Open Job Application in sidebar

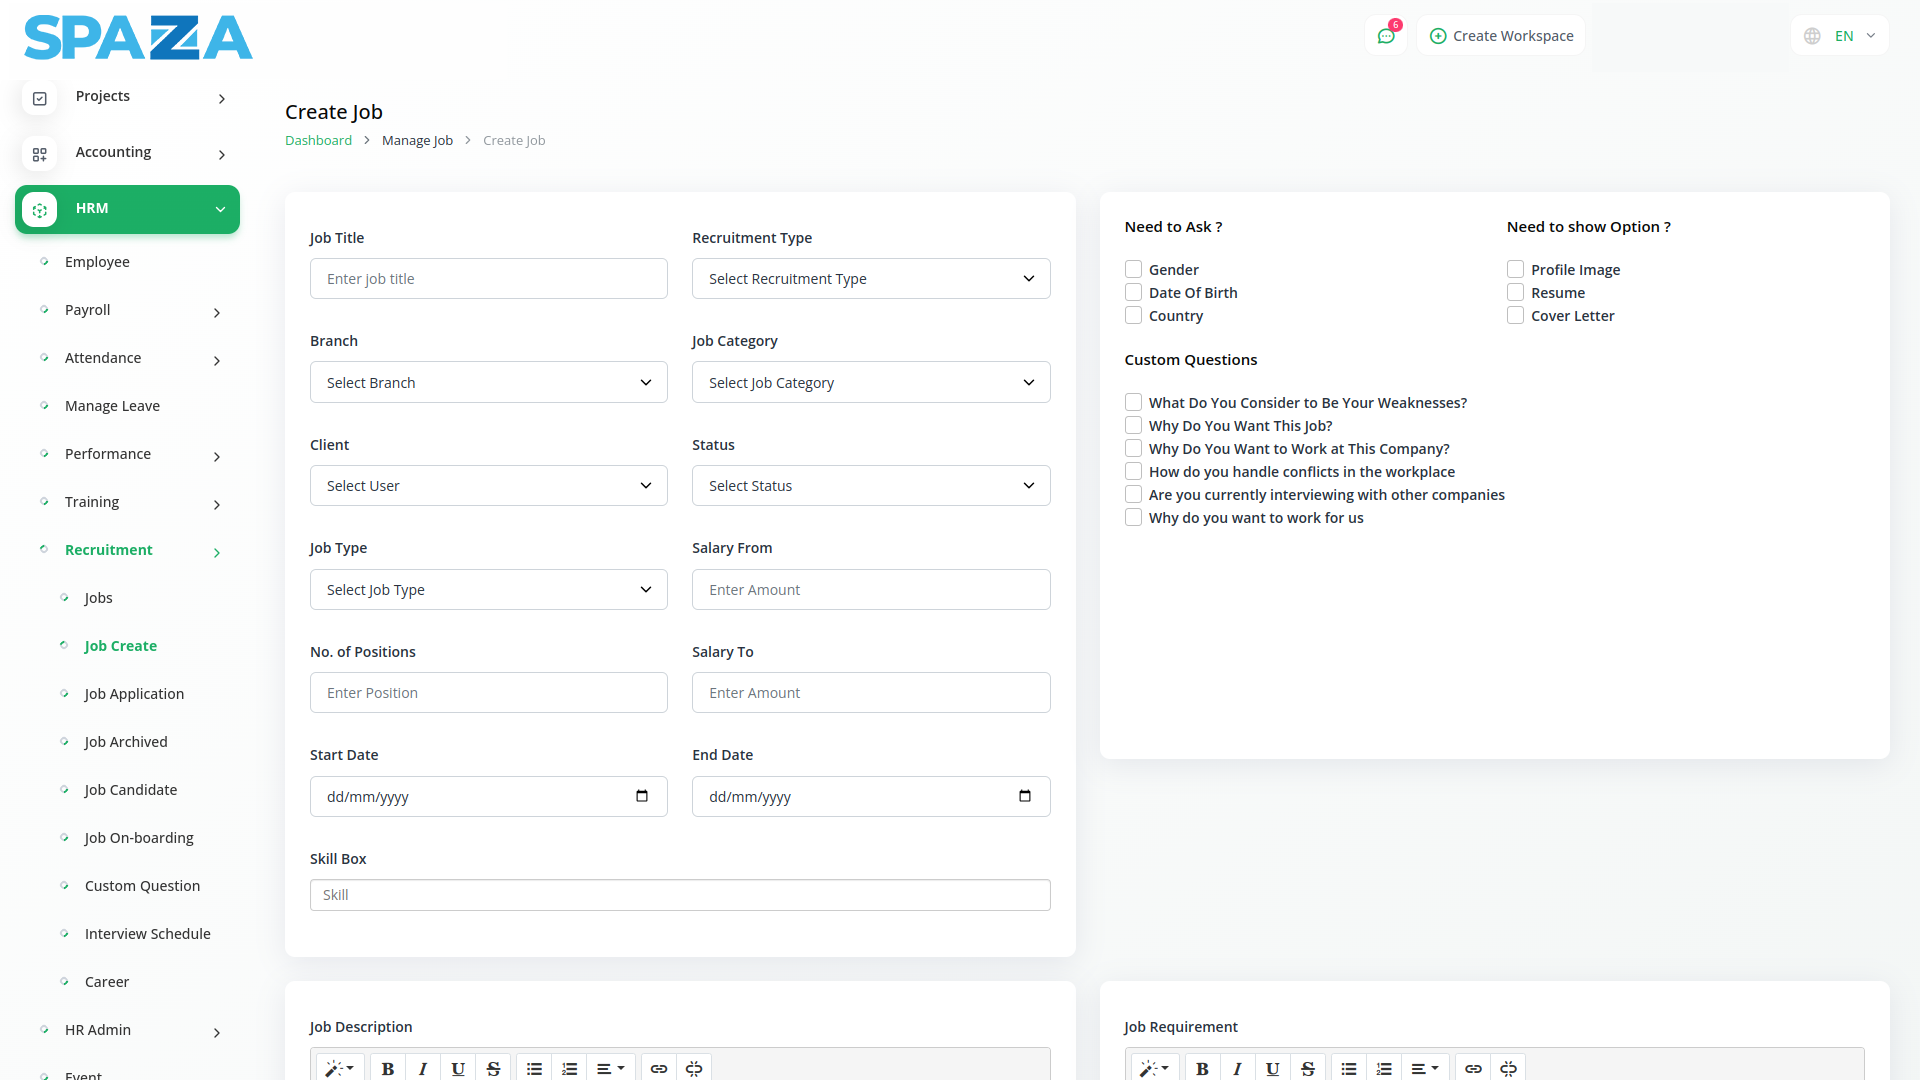coord(134,694)
